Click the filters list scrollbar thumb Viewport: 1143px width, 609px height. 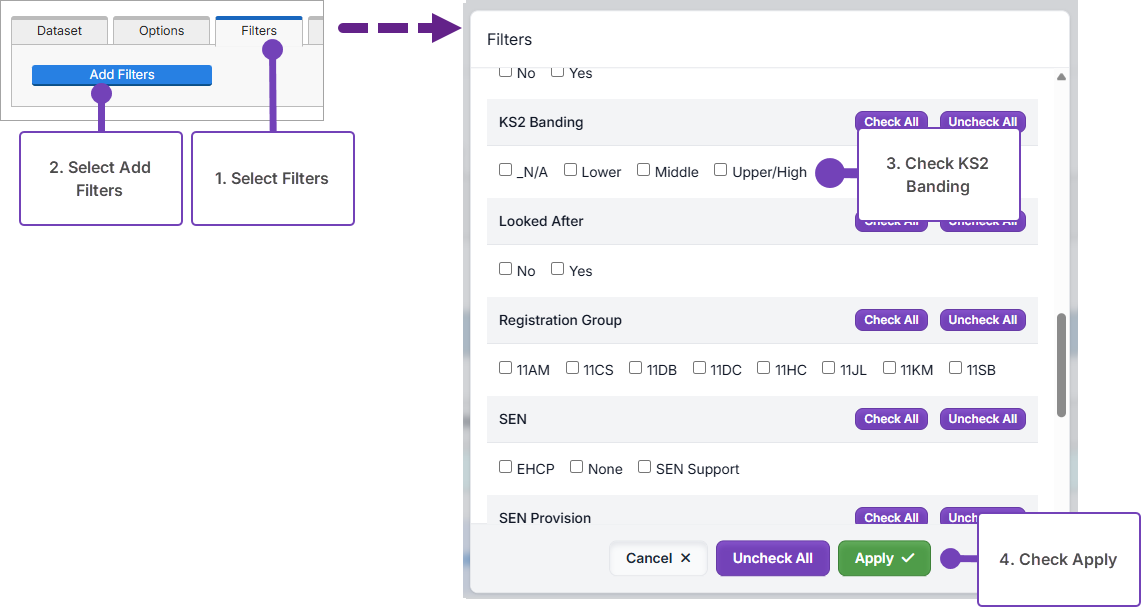pyautogui.click(x=1061, y=365)
